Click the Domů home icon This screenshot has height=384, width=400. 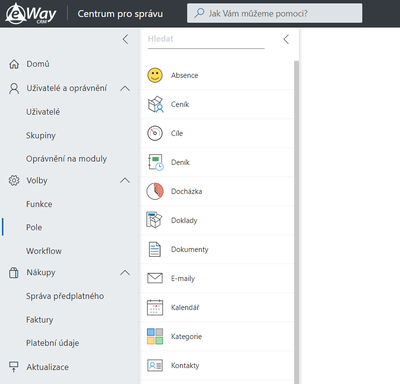click(x=14, y=64)
